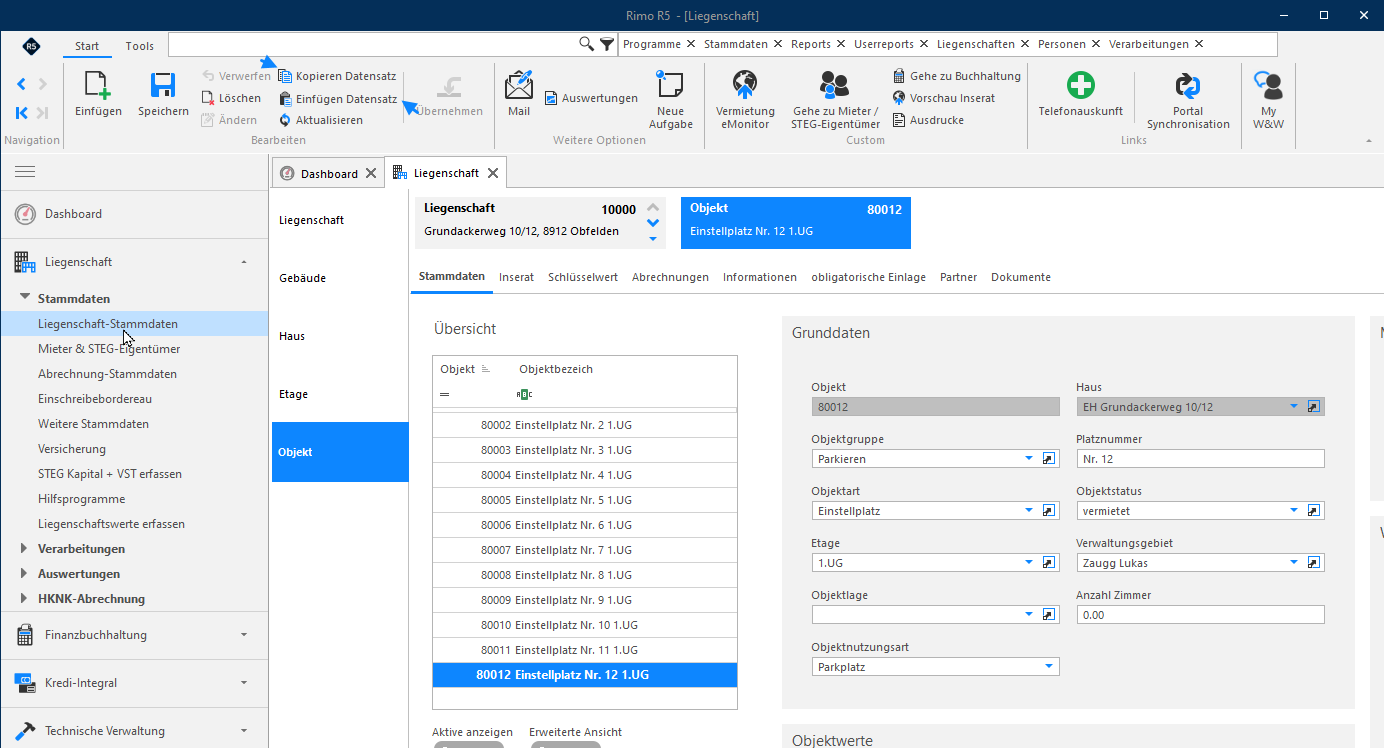Viewport: 1384px width, 748px height.
Task: Open the Objektart dropdown
Action: click(1028, 510)
